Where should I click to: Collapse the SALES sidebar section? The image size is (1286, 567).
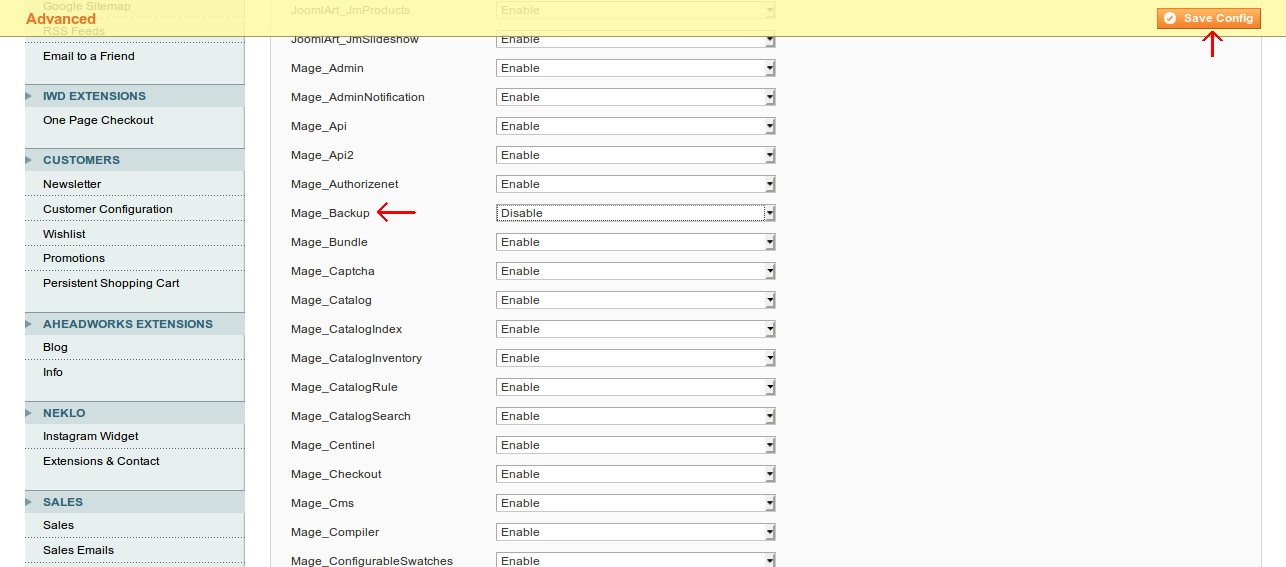pyautogui.click(x=134, y=502)
